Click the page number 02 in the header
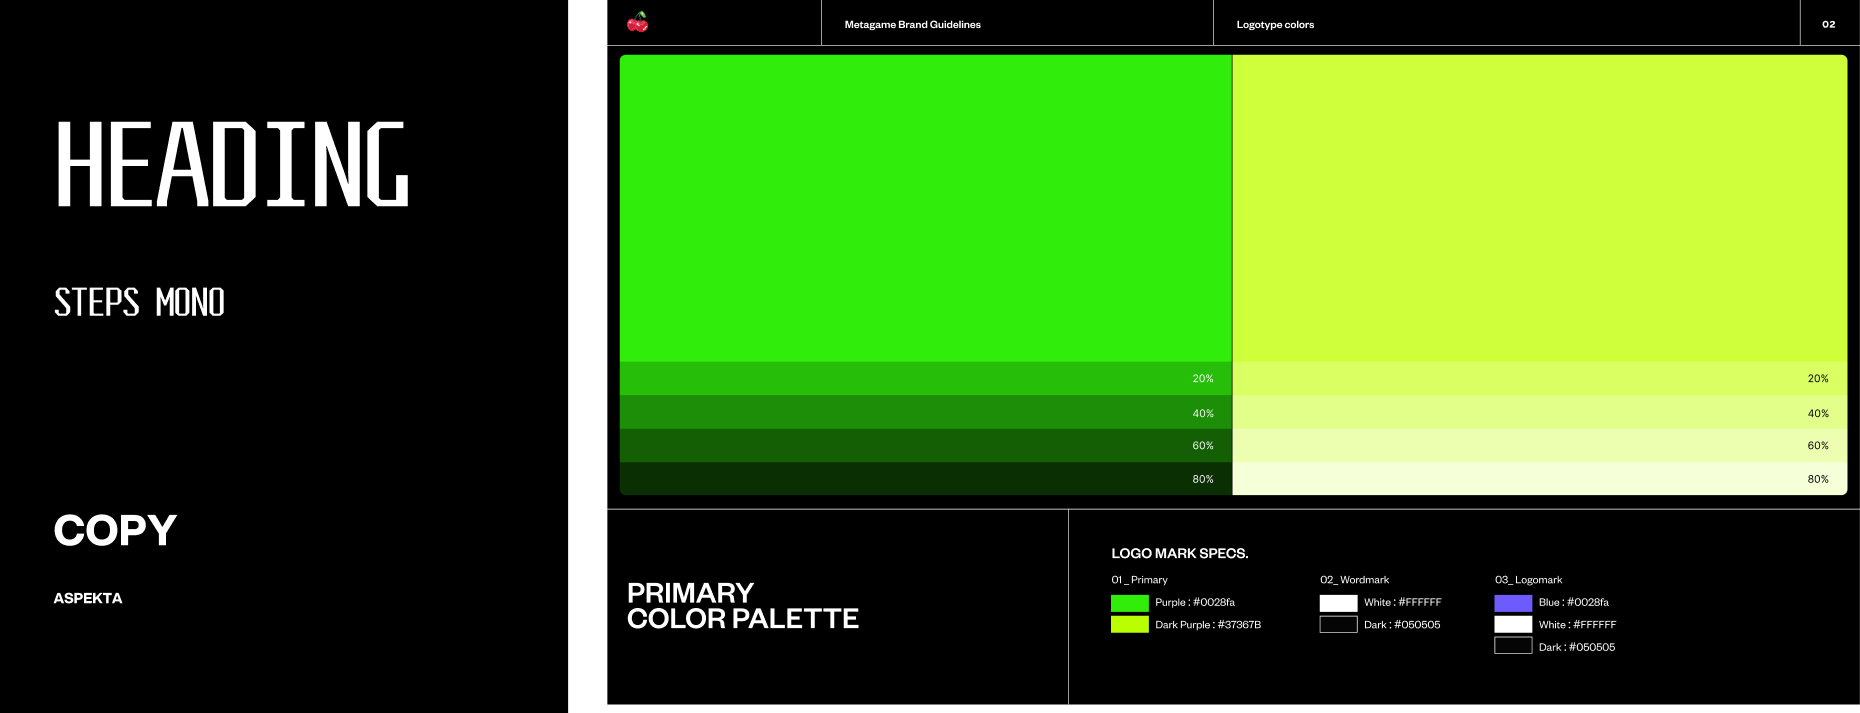 1828,25
